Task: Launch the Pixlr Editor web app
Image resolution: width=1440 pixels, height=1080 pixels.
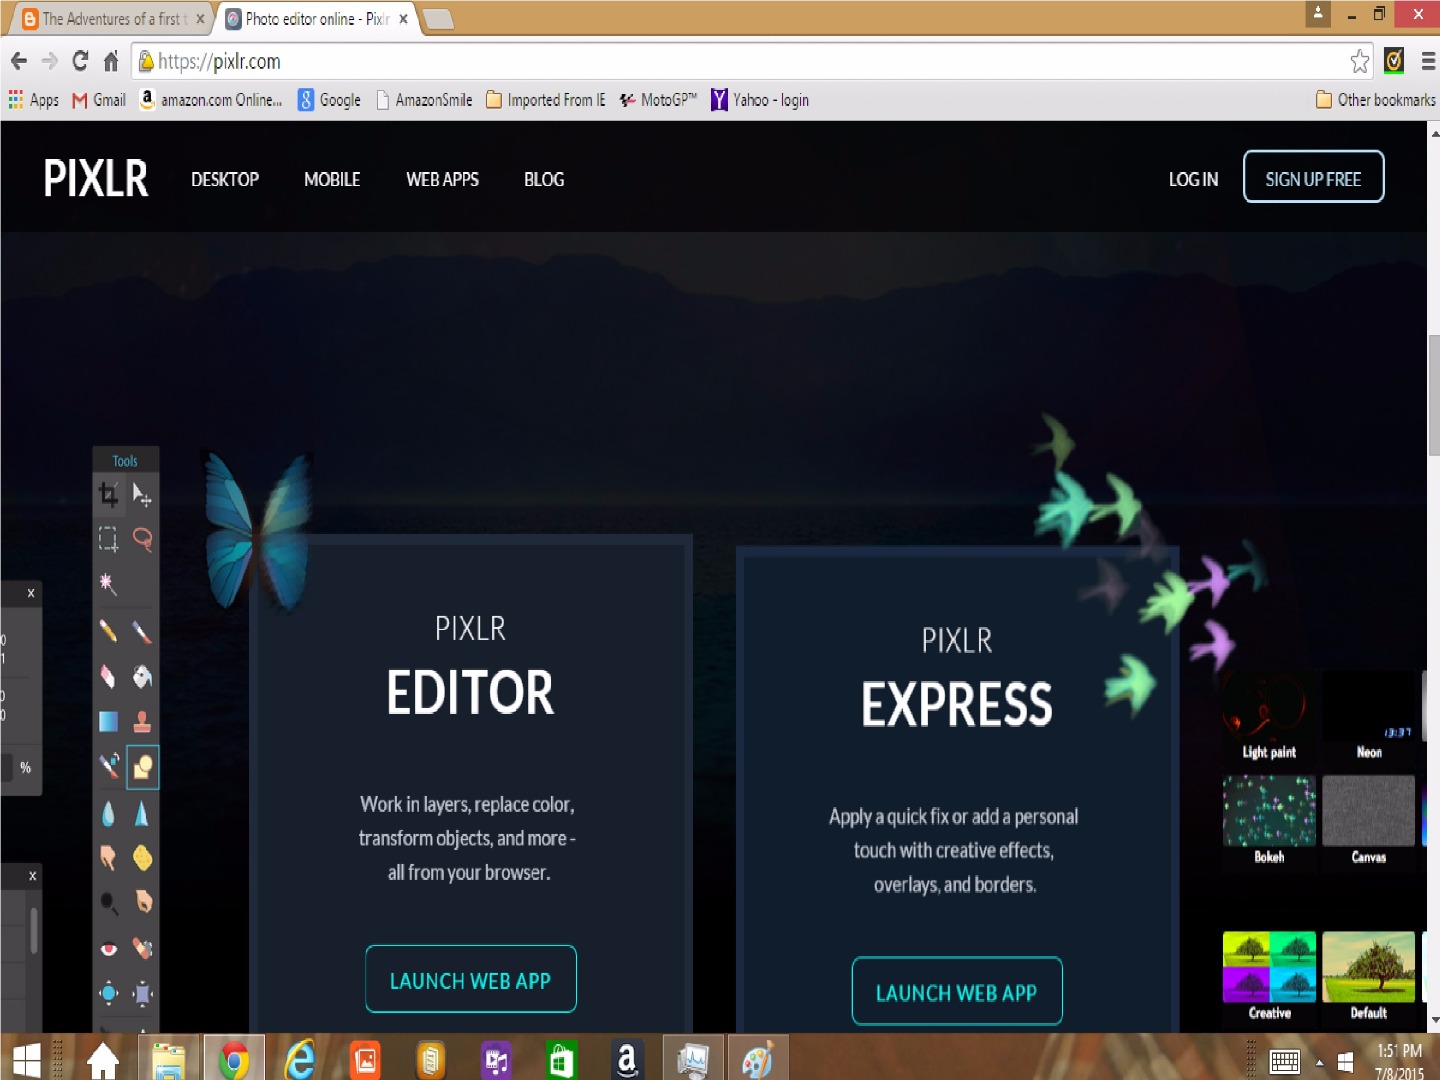Action: click(471, 979)
